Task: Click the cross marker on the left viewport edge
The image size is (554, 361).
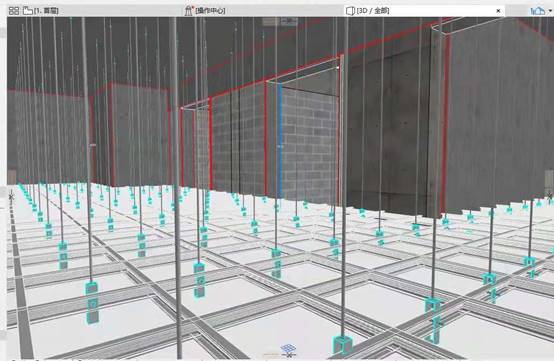Action: pos(11,195)
